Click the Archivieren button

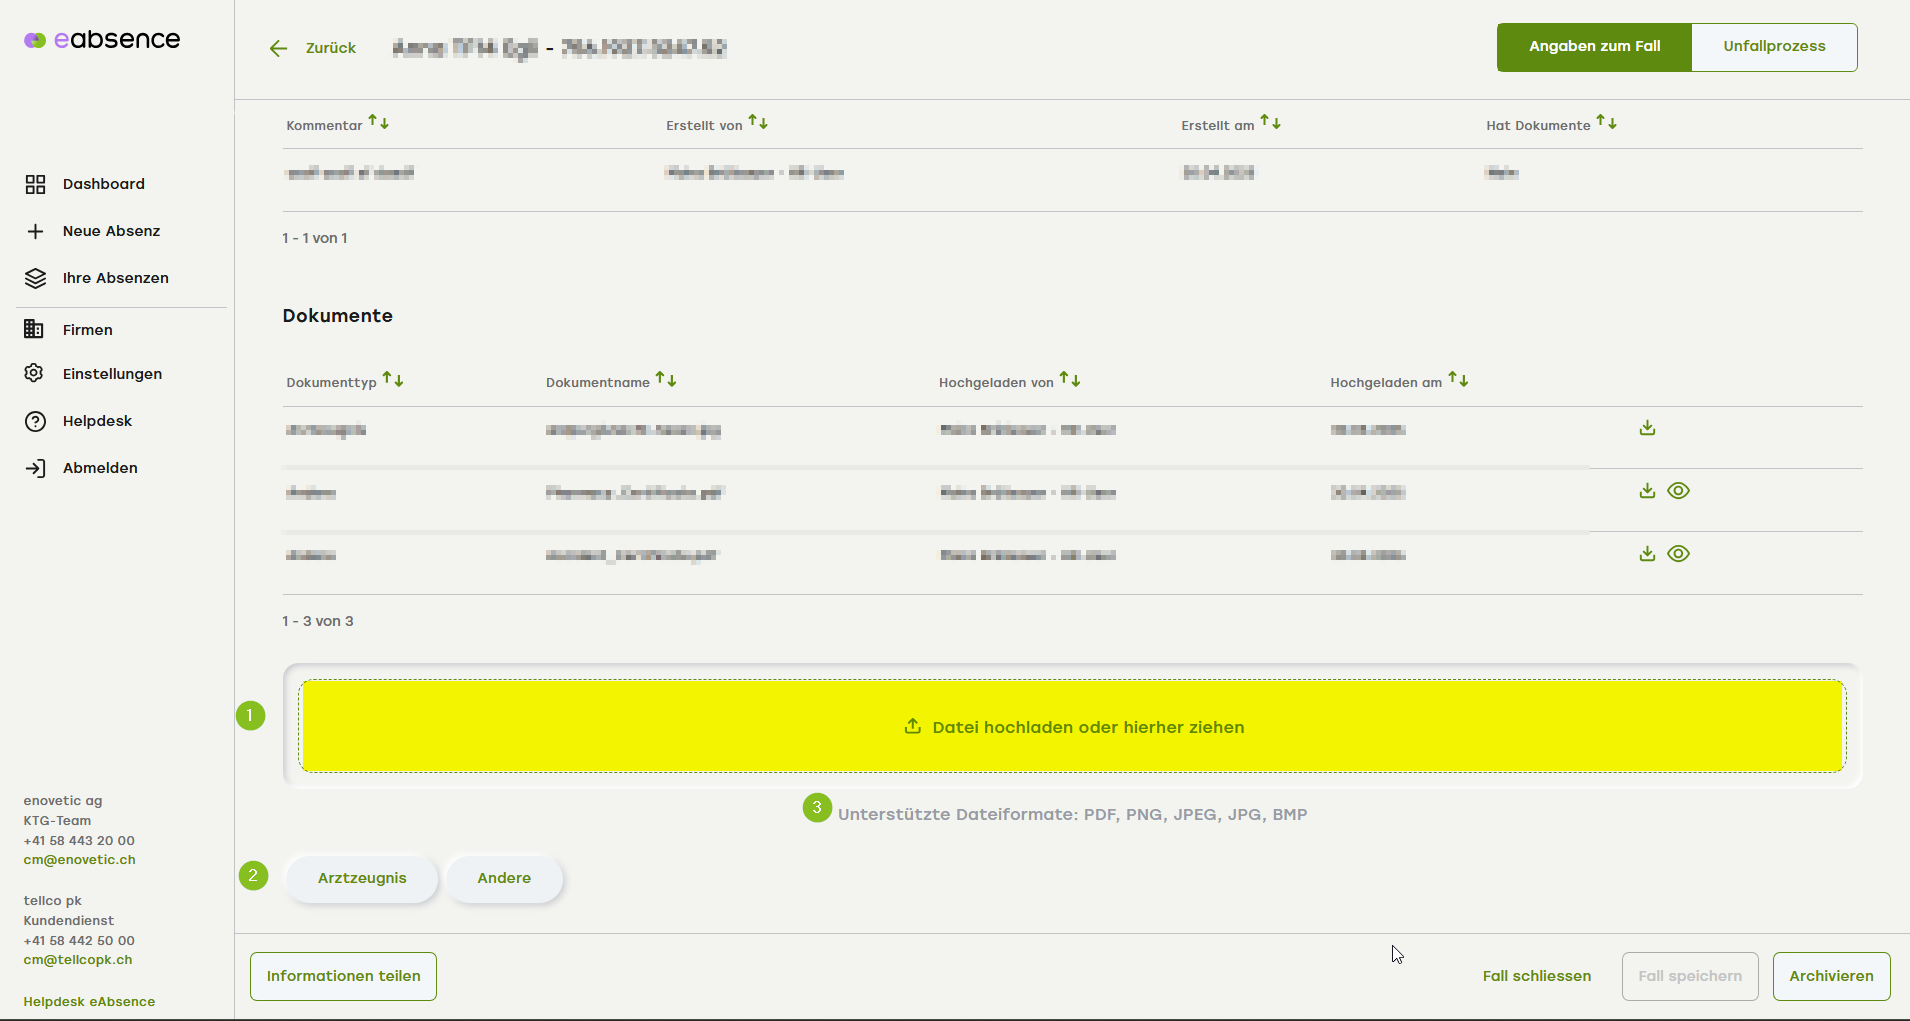(1831, 976)
